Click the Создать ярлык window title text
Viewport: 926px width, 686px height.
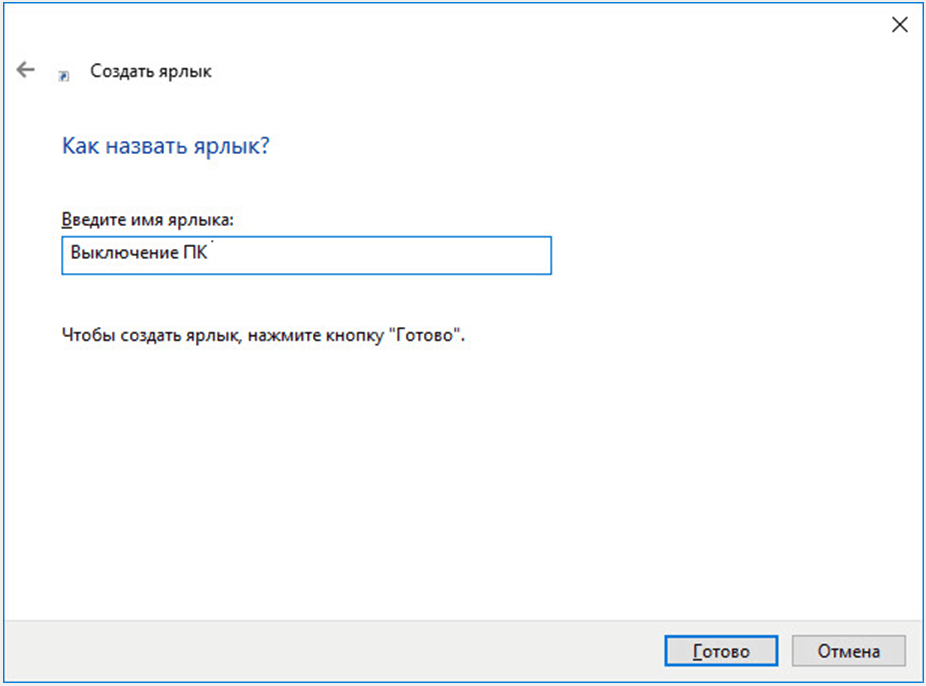click(151, 72)
